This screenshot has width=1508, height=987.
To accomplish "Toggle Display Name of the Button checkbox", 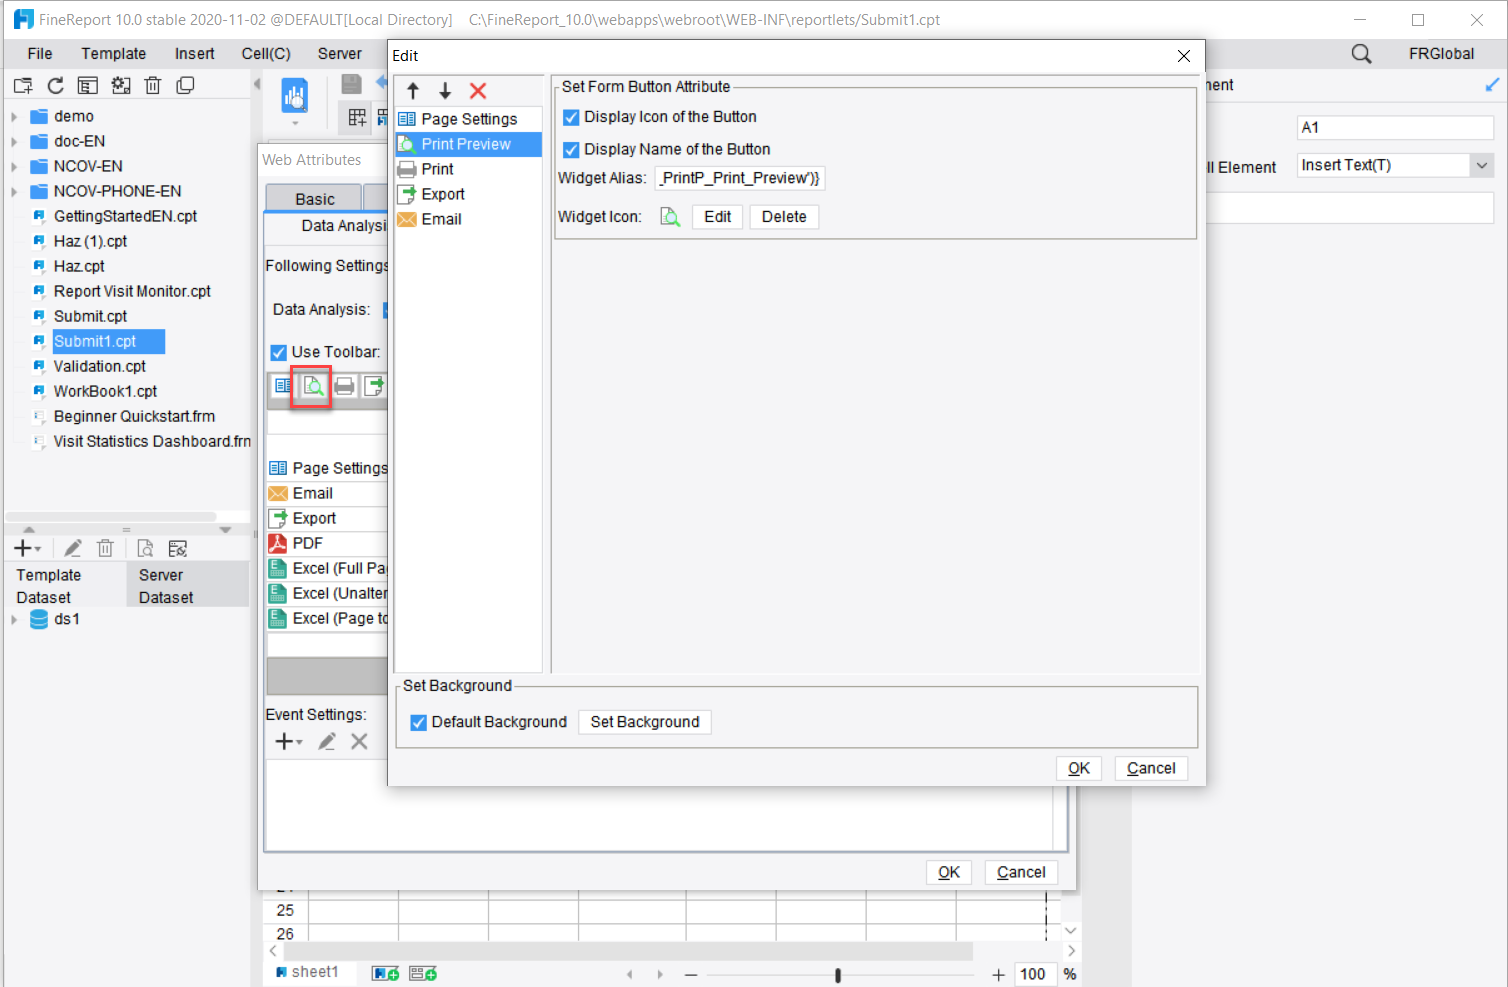I will pos(571,150).
